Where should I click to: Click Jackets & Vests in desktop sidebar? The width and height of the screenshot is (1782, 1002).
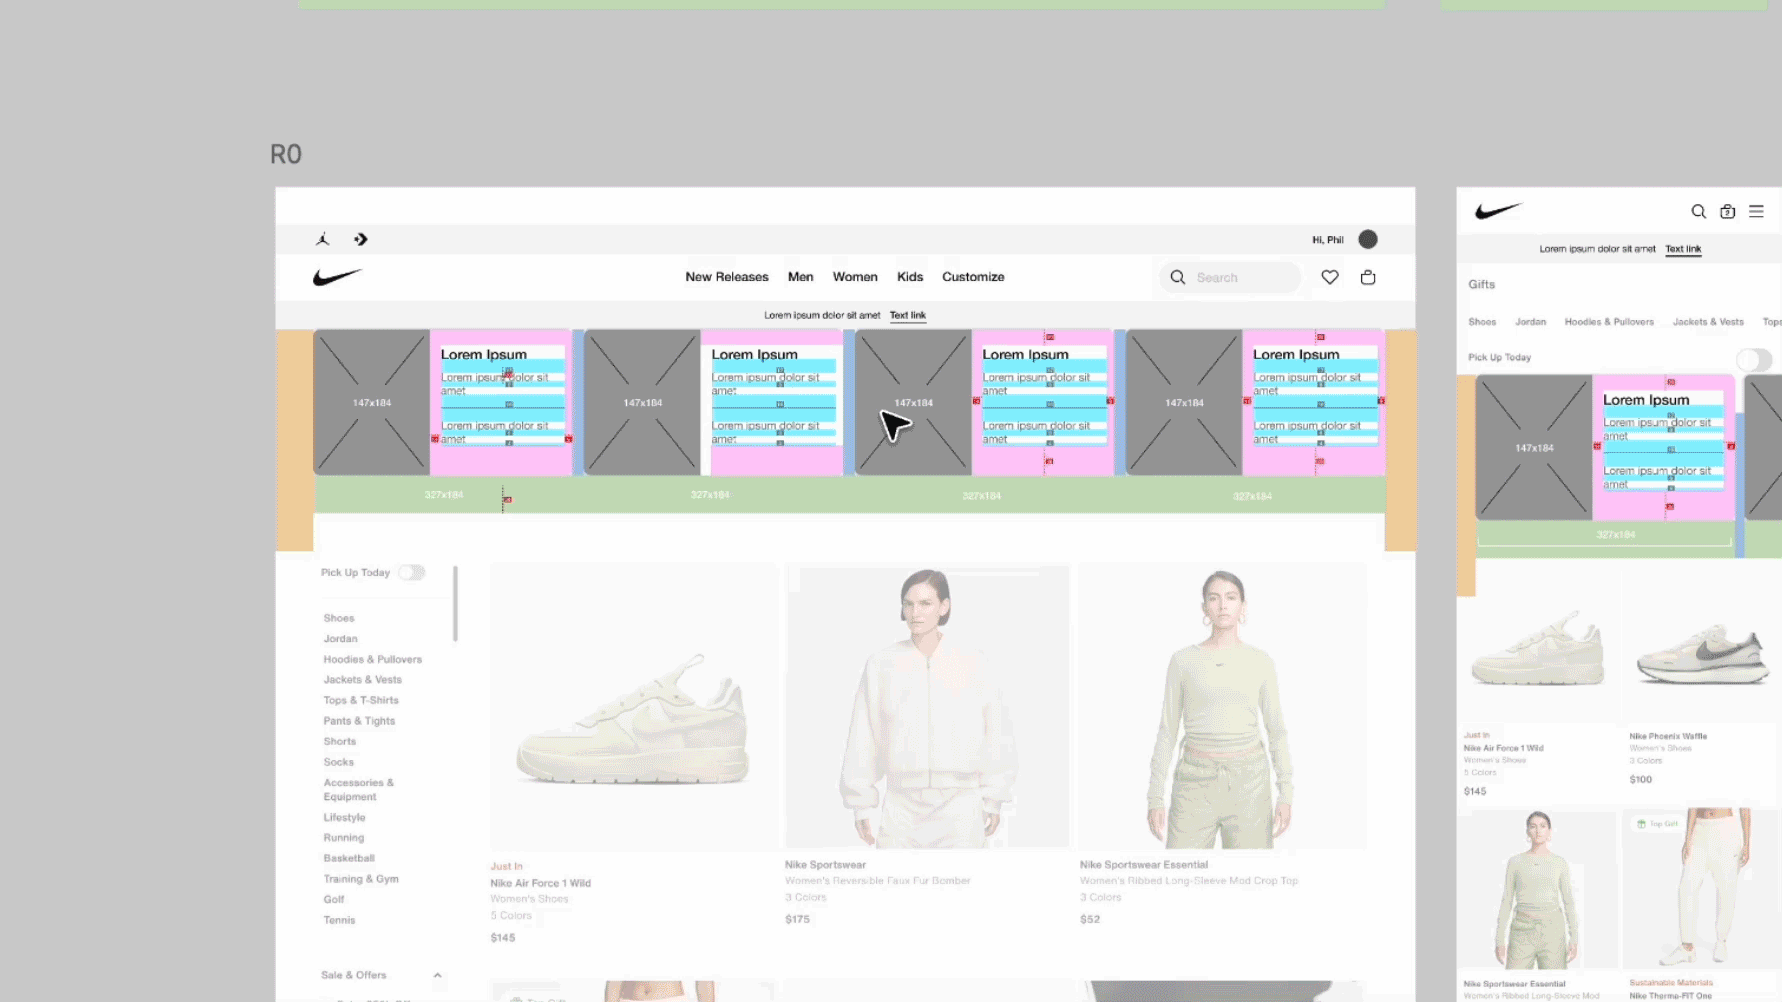(x=362, y=680)
